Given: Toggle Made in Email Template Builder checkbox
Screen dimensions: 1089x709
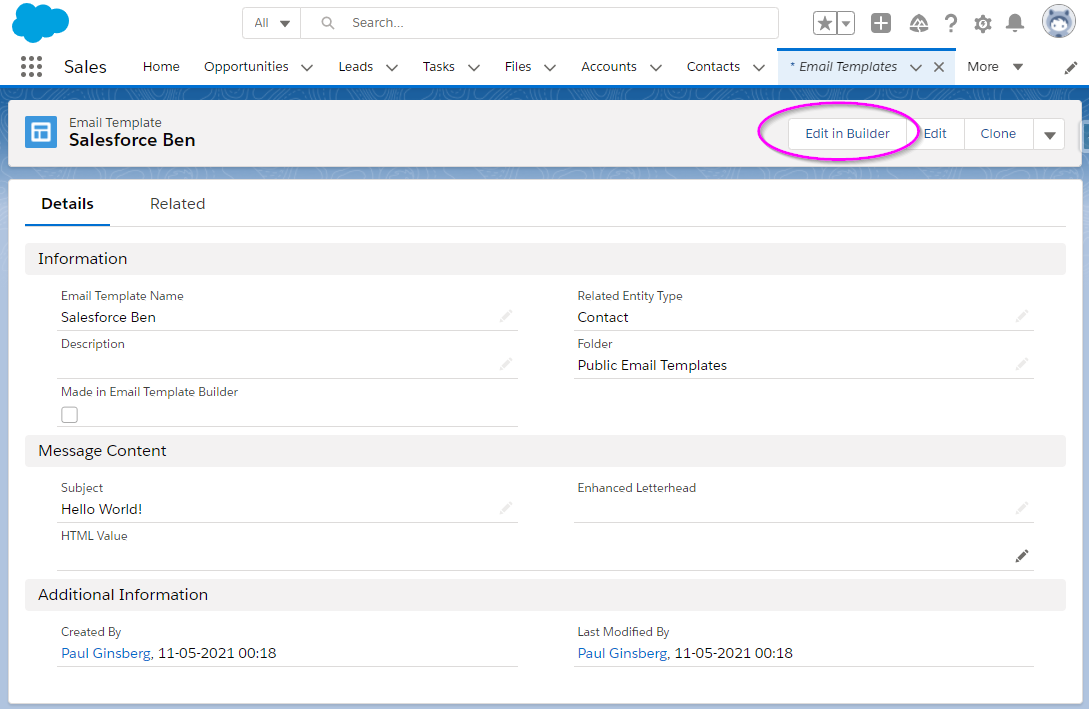Looking at the screenshot, I should click(69, 415).
